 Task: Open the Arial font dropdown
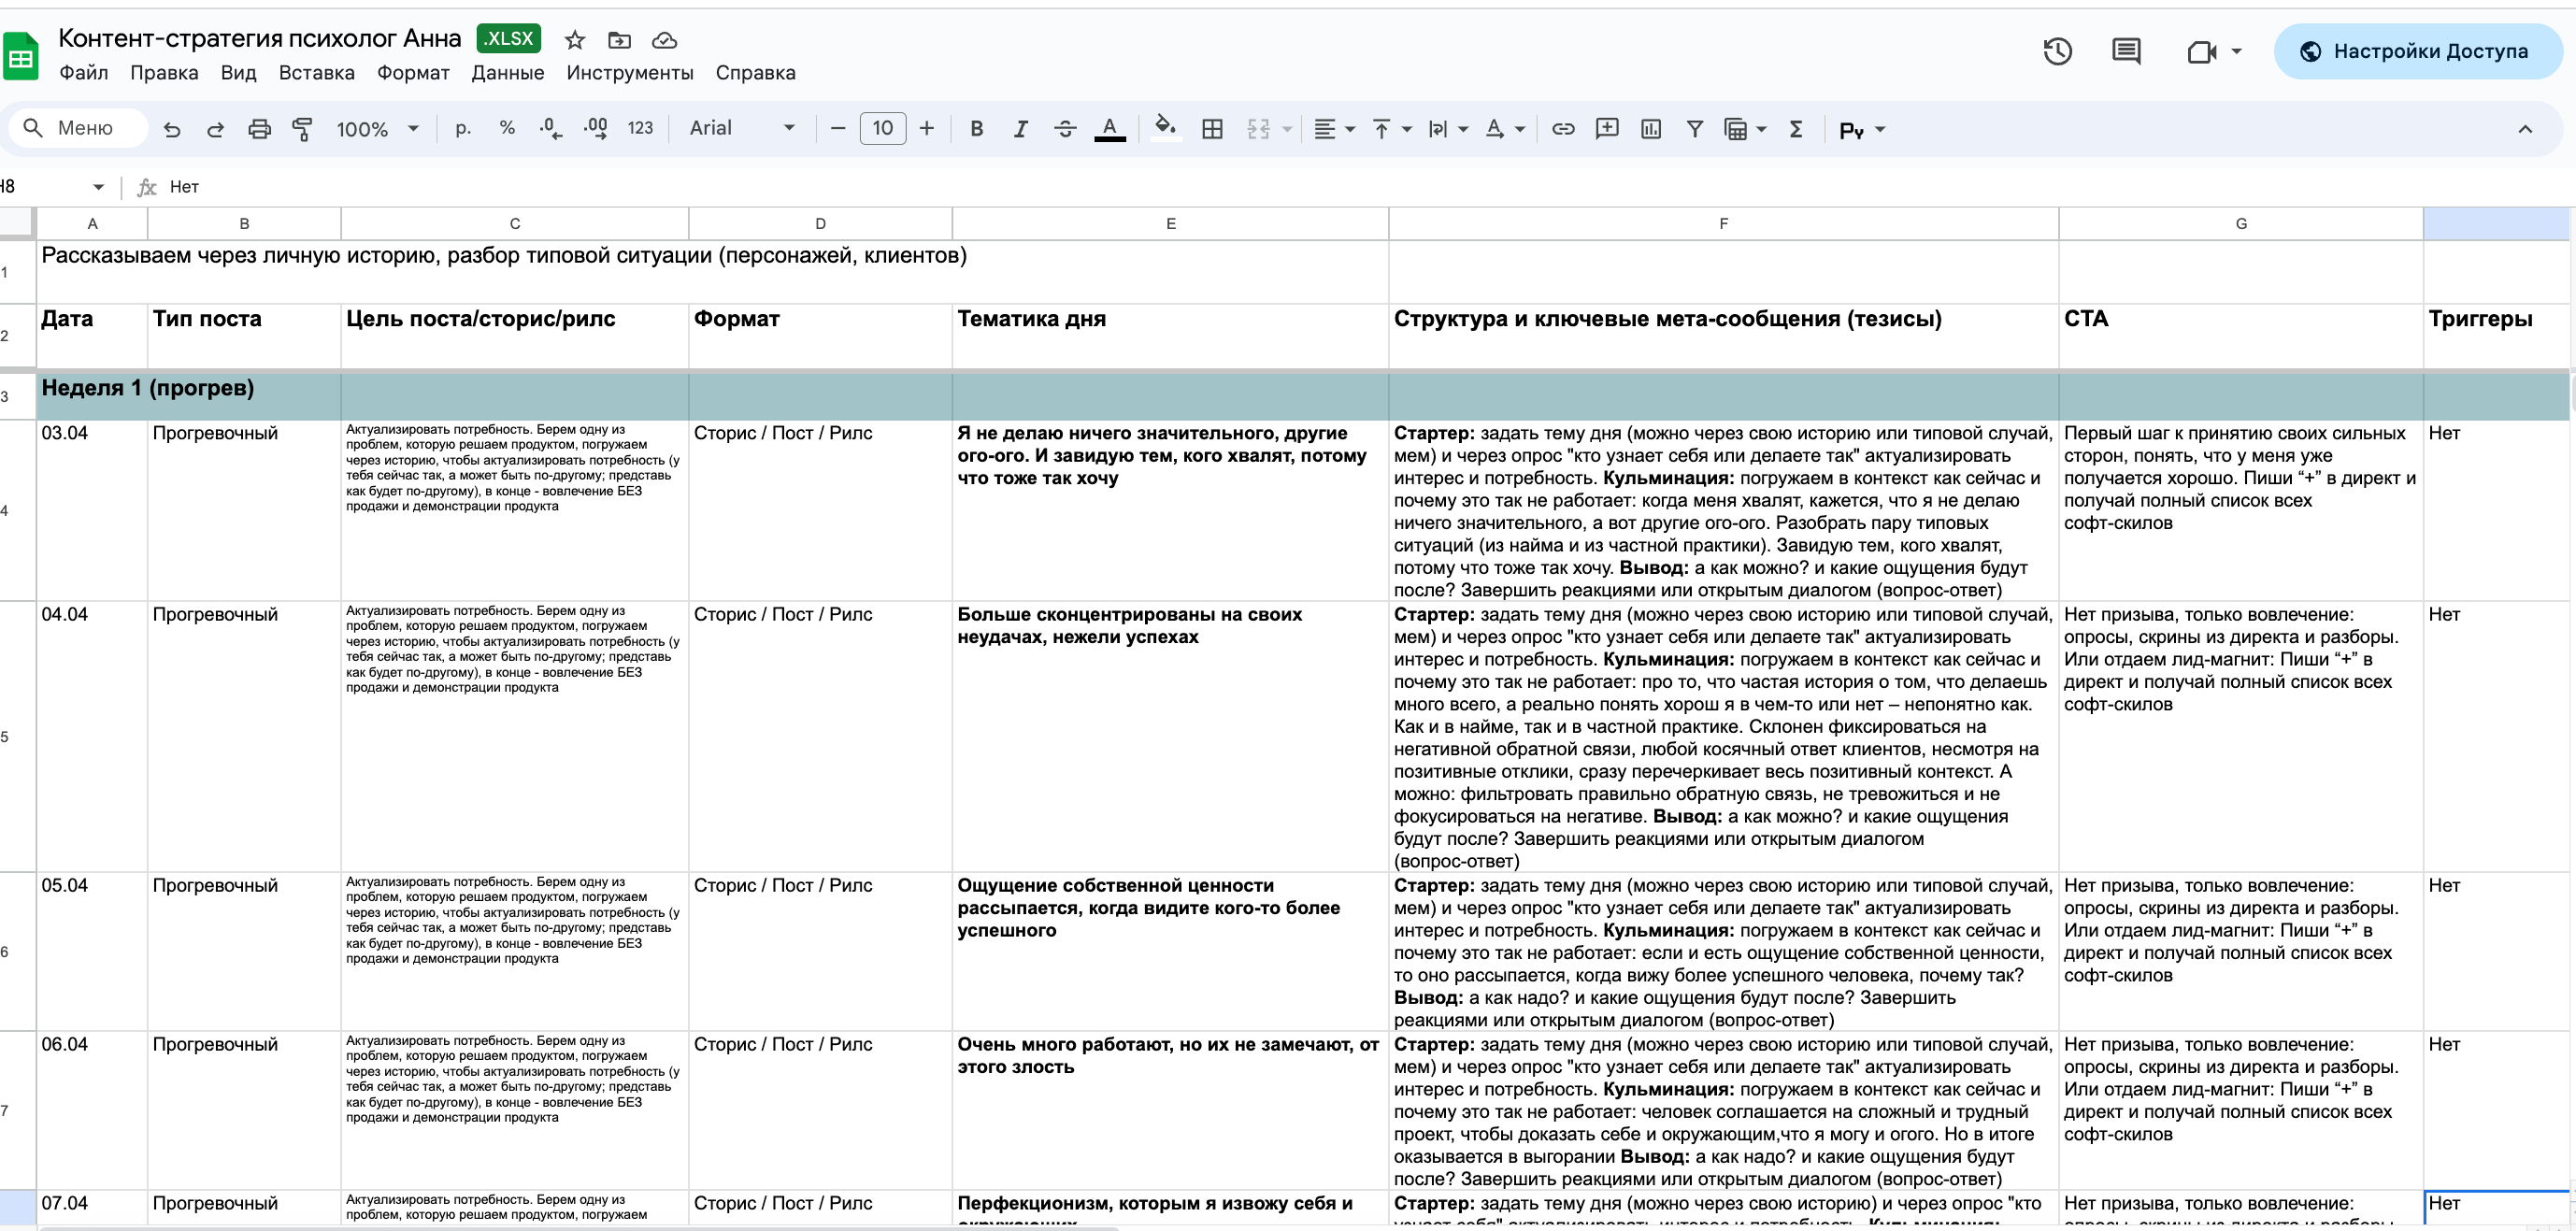click(x=742, y=128)
